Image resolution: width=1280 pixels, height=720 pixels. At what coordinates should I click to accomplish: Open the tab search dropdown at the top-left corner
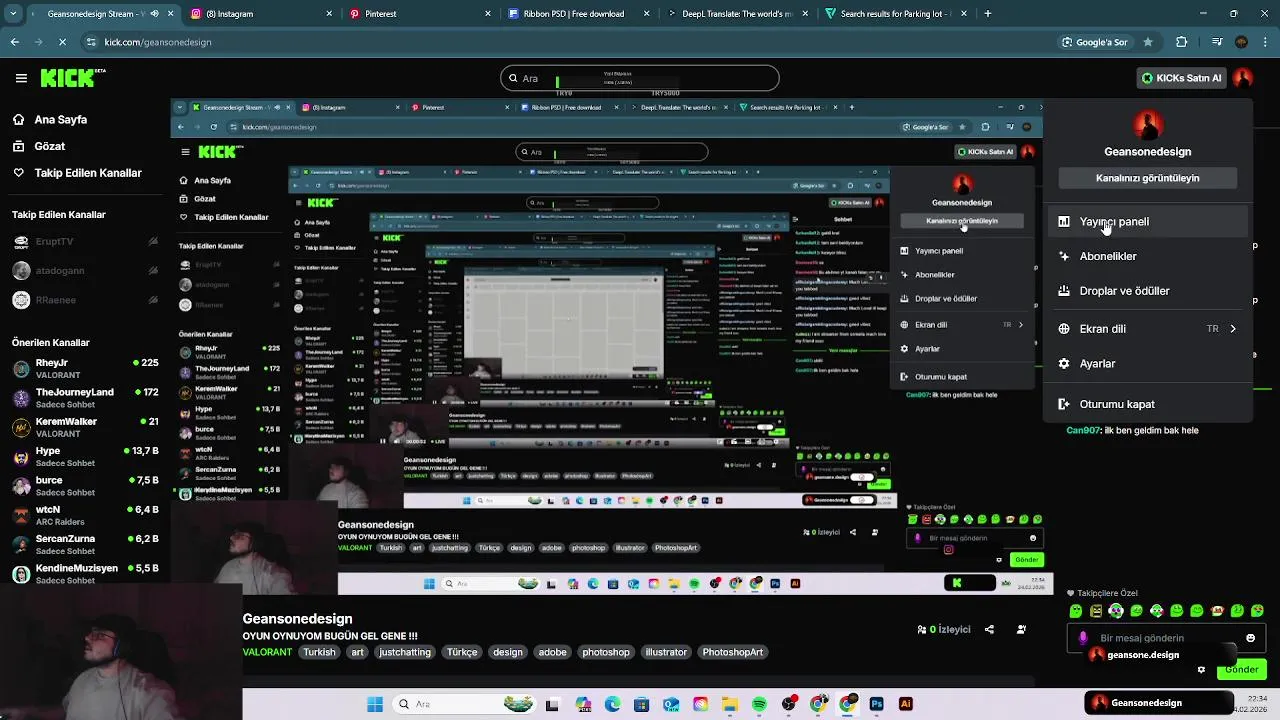(11, 14)
